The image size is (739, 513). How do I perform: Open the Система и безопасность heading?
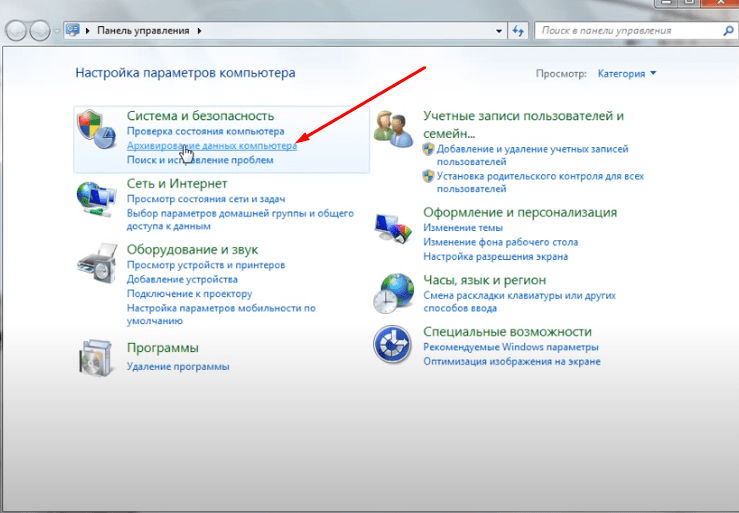[200, 116]
